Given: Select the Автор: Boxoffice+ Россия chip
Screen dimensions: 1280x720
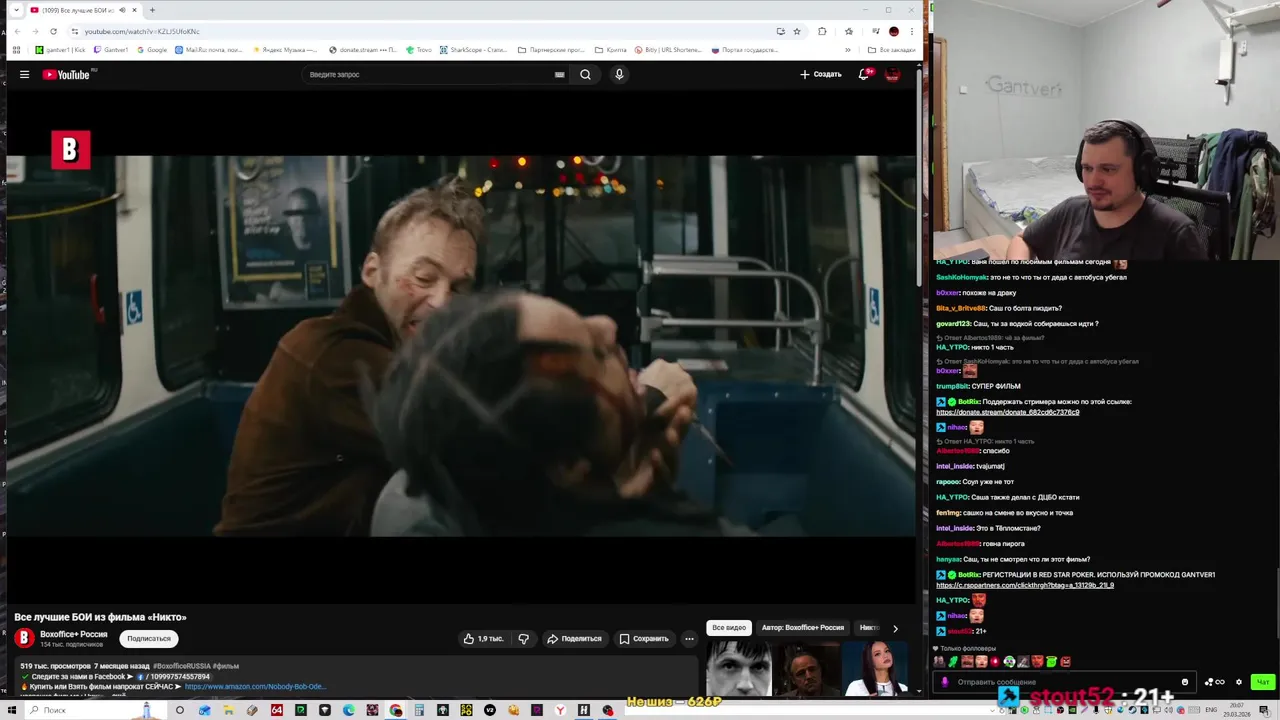Looking at the screenshot, I should 803,628.
